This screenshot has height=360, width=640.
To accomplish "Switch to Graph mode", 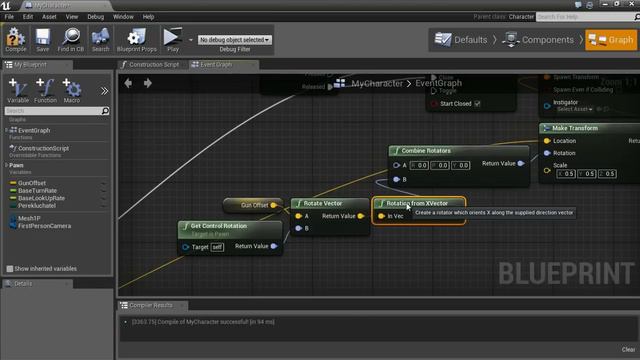I will pos(611,40).
